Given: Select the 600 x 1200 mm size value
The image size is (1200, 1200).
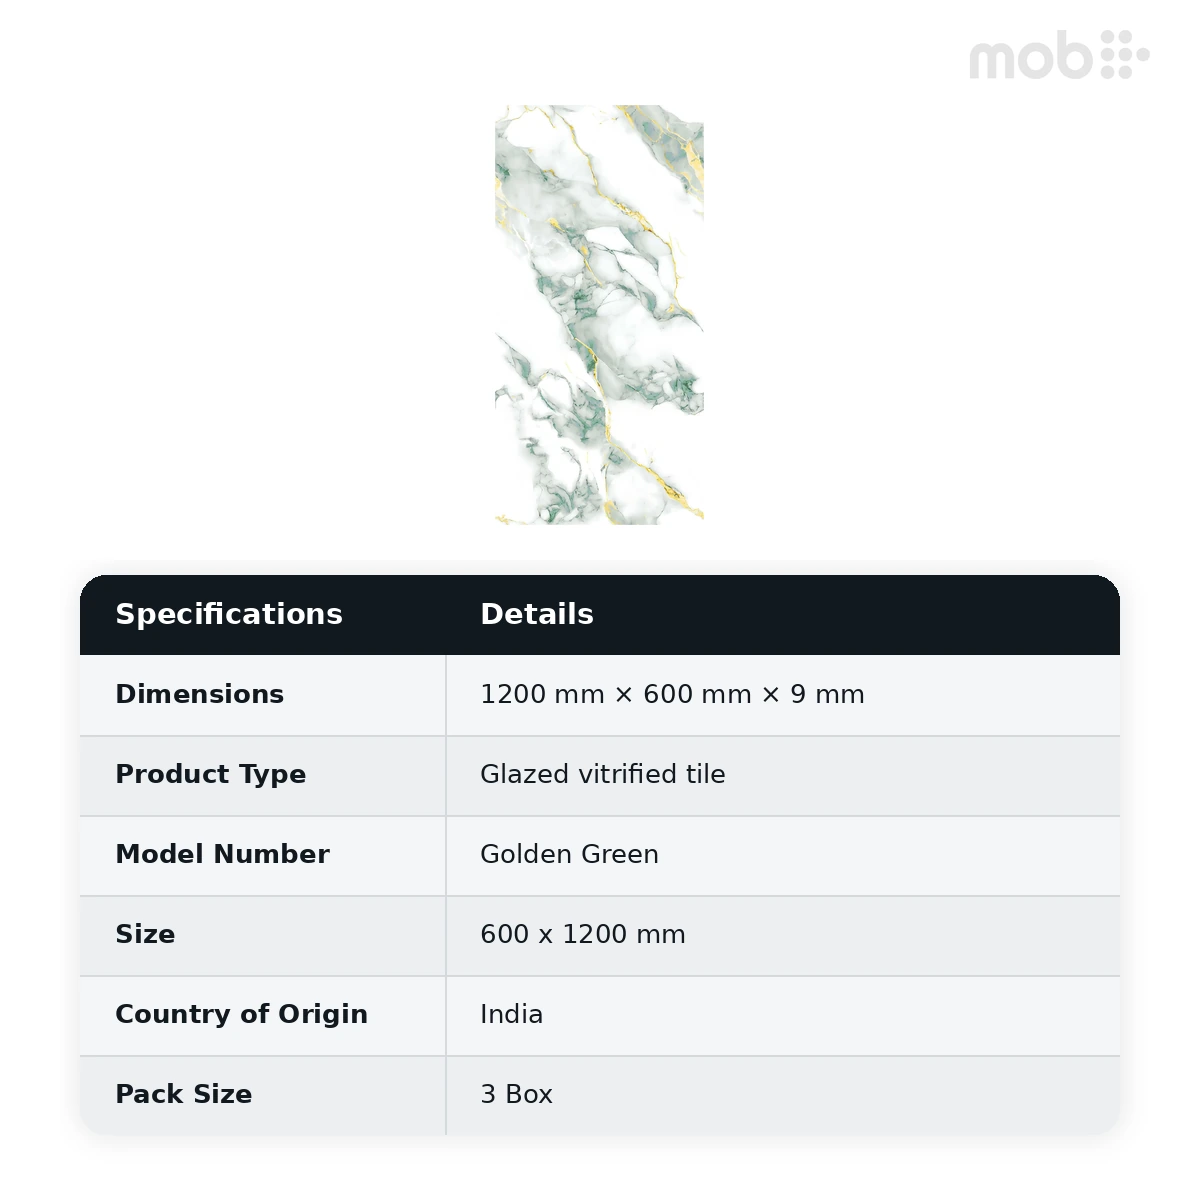Looking at the screenshot, I should [583, 934].
